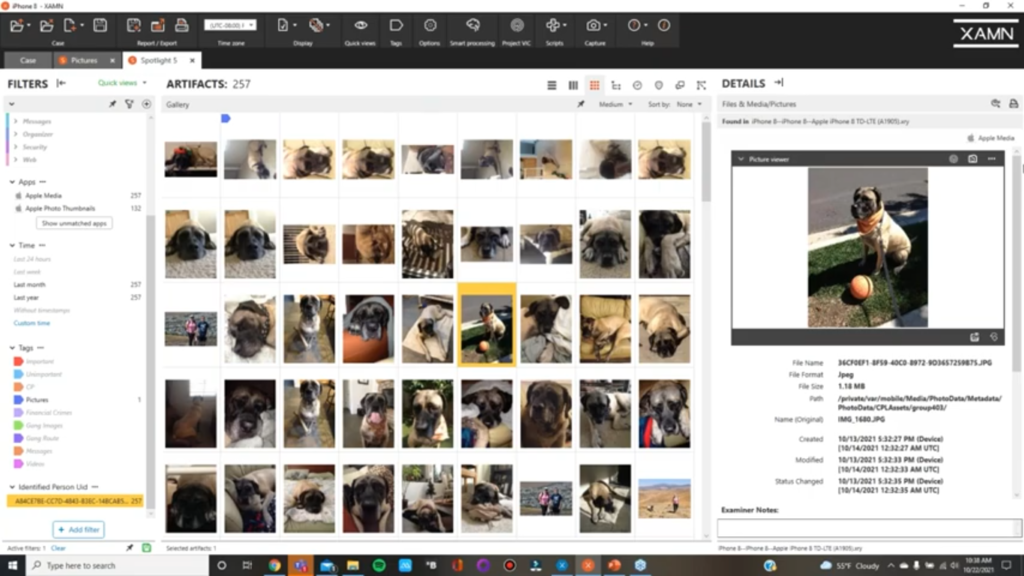Click the Print report icon
This screenshot has width=1024, height=576.
tap(182, 25)
